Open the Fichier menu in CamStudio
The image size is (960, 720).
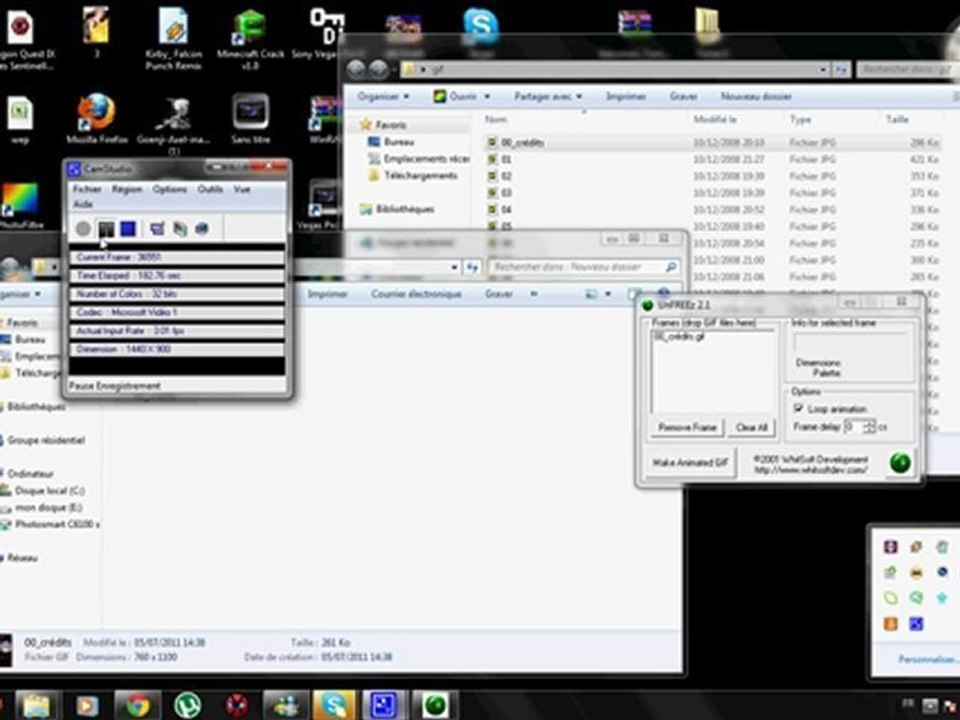87,189
